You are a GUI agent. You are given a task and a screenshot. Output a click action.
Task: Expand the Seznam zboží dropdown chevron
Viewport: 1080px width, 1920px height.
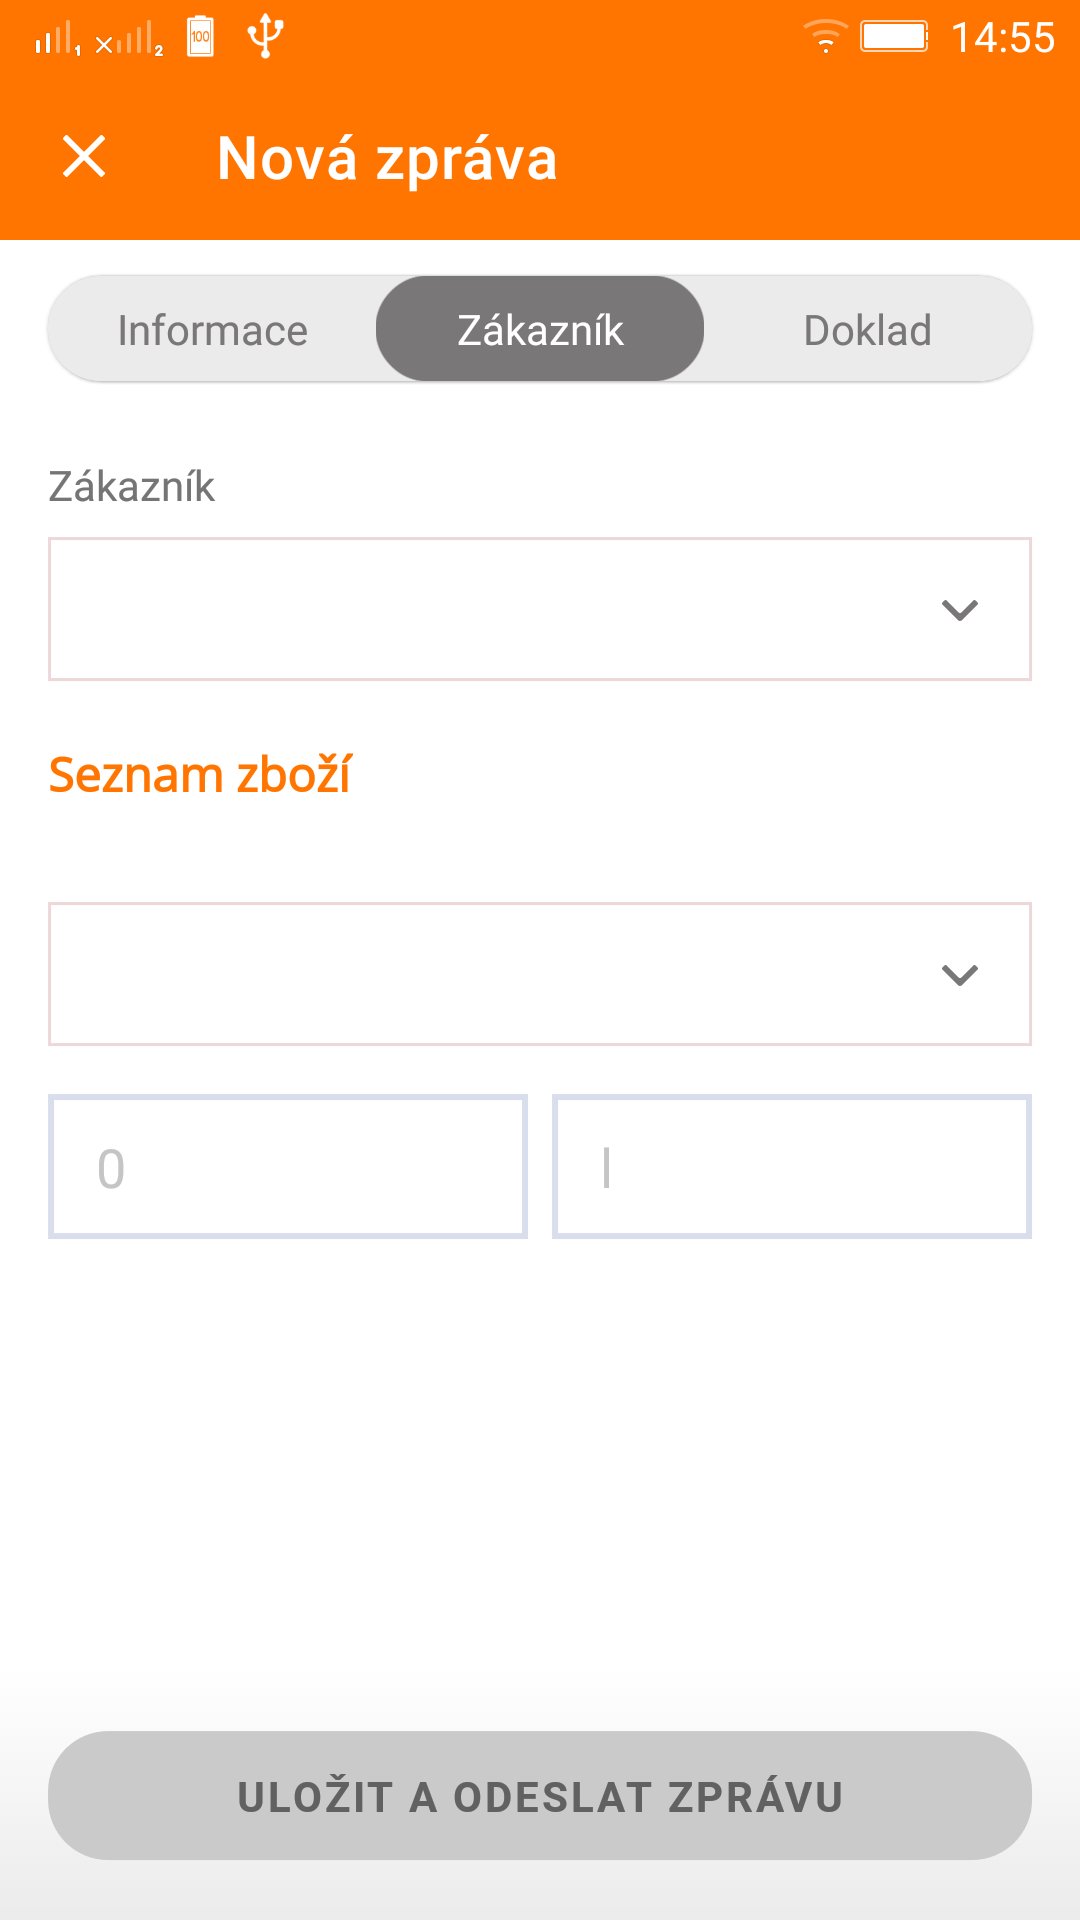click(x=960, y=975)
